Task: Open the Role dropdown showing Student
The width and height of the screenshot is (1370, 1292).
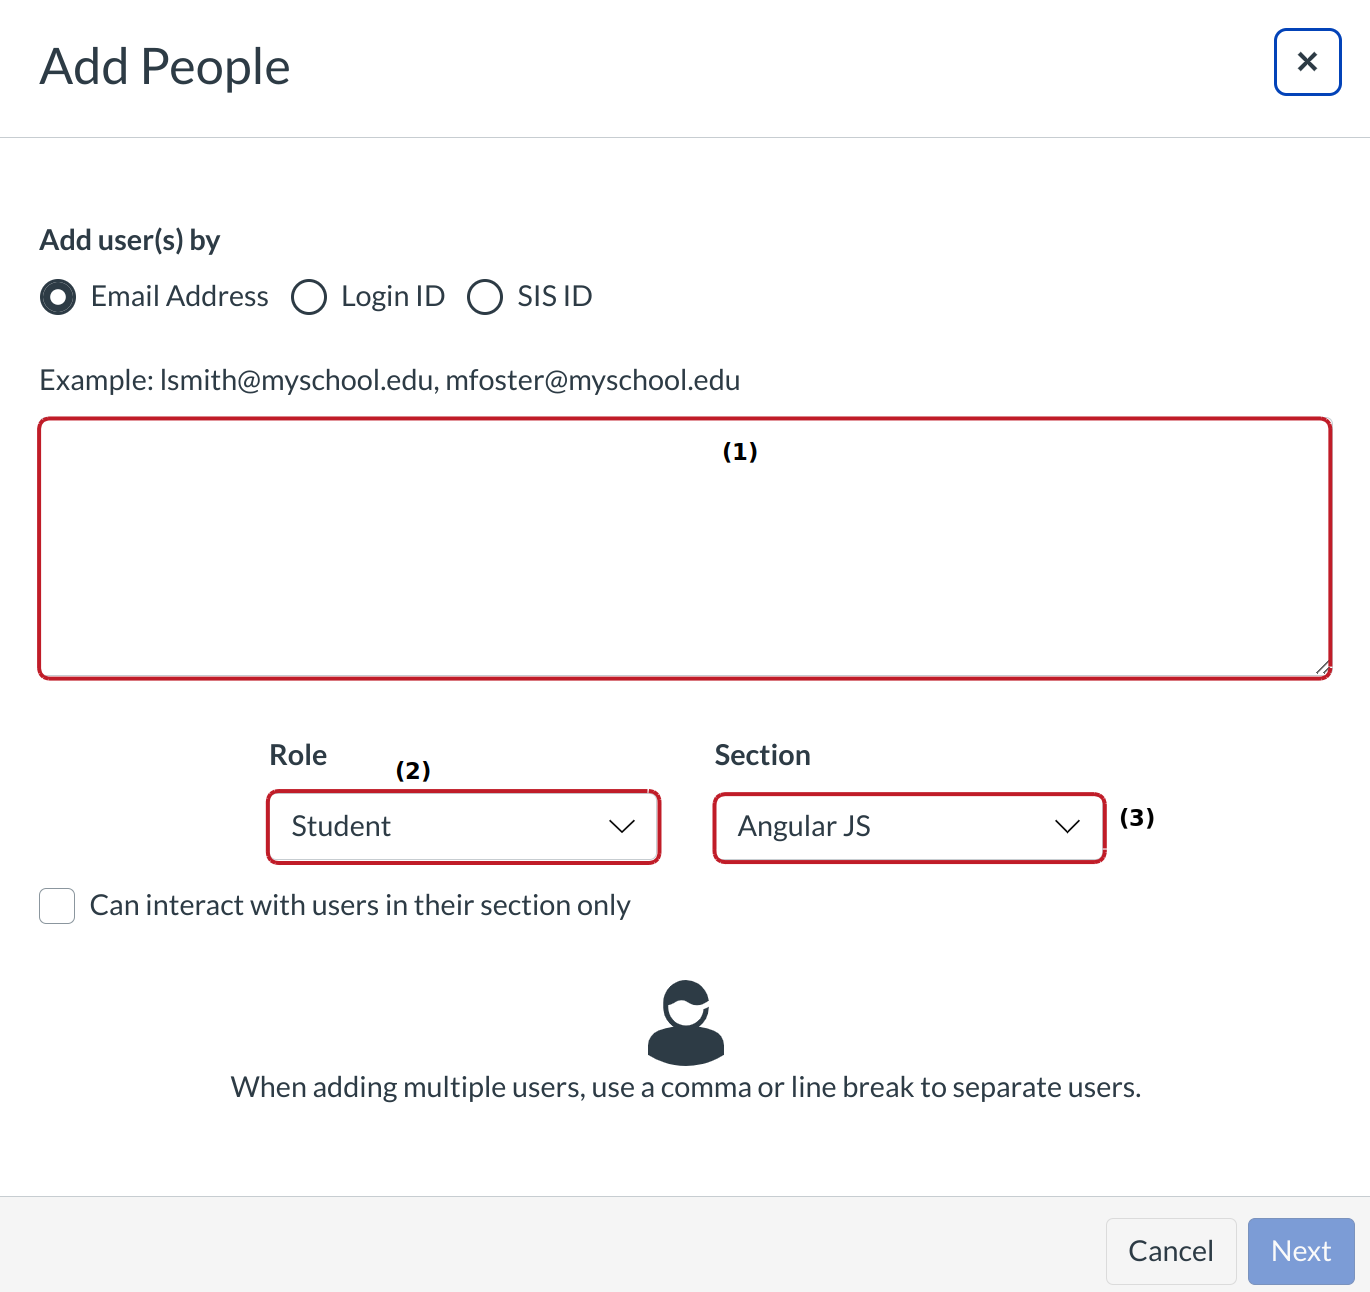Action: pyautogui.click(x=462, y=827)
